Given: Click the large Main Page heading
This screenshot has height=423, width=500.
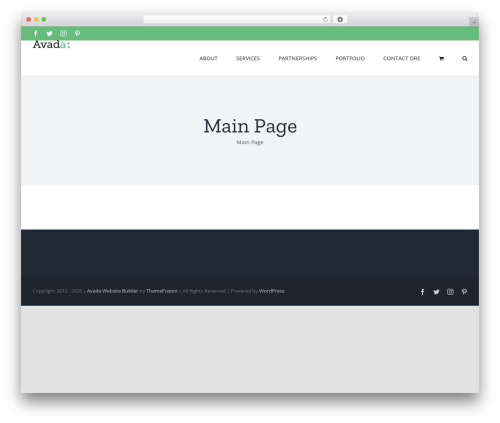Looking at the screenshot, I should click(250, 126).
